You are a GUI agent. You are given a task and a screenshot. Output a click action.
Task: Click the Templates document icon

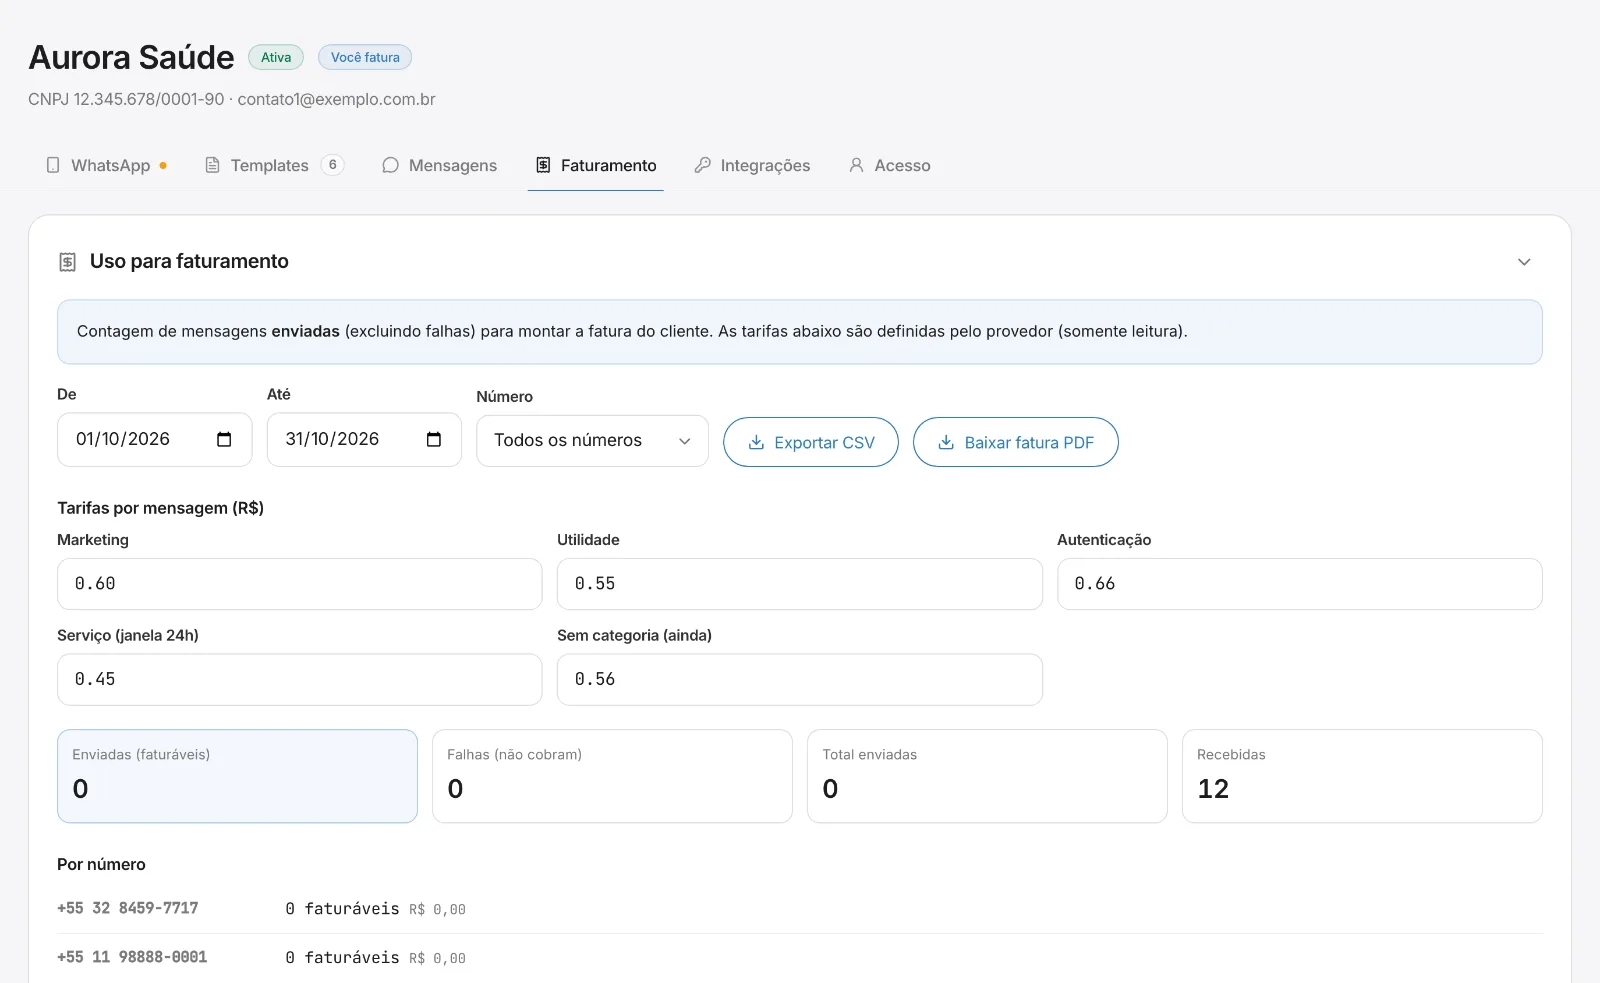(x=212, y=165)
